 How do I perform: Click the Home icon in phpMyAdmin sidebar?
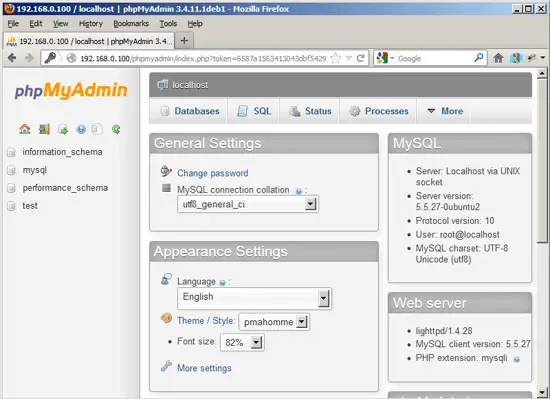click(25, 129)
